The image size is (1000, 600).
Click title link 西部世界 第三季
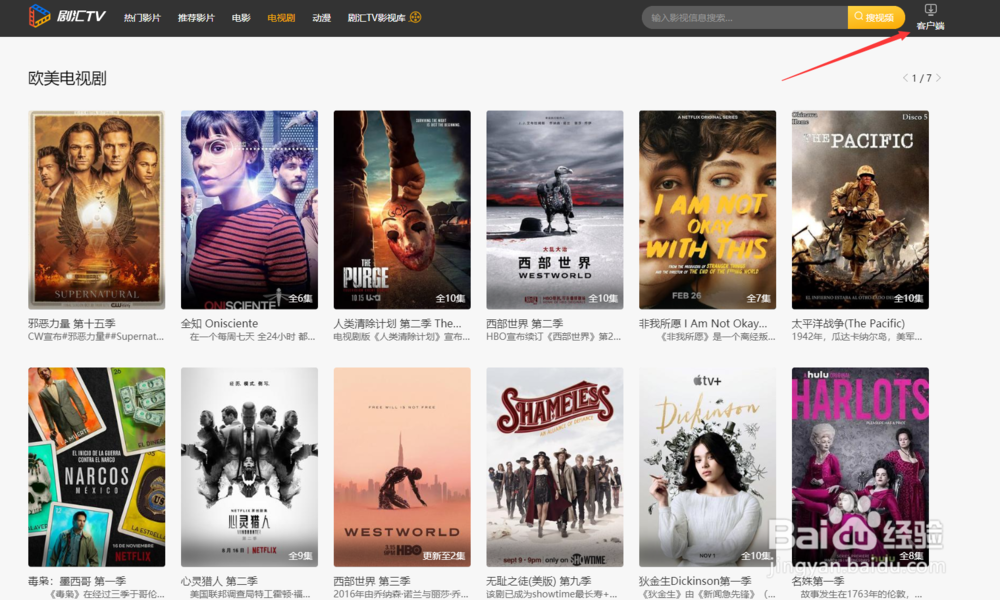[x=372, y=581]
